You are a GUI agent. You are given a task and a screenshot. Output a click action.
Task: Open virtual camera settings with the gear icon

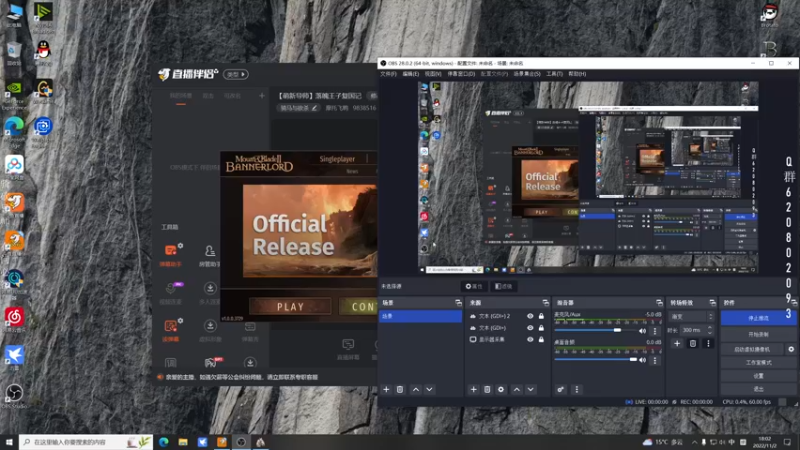pyautogui.click(x=791, y=349)
